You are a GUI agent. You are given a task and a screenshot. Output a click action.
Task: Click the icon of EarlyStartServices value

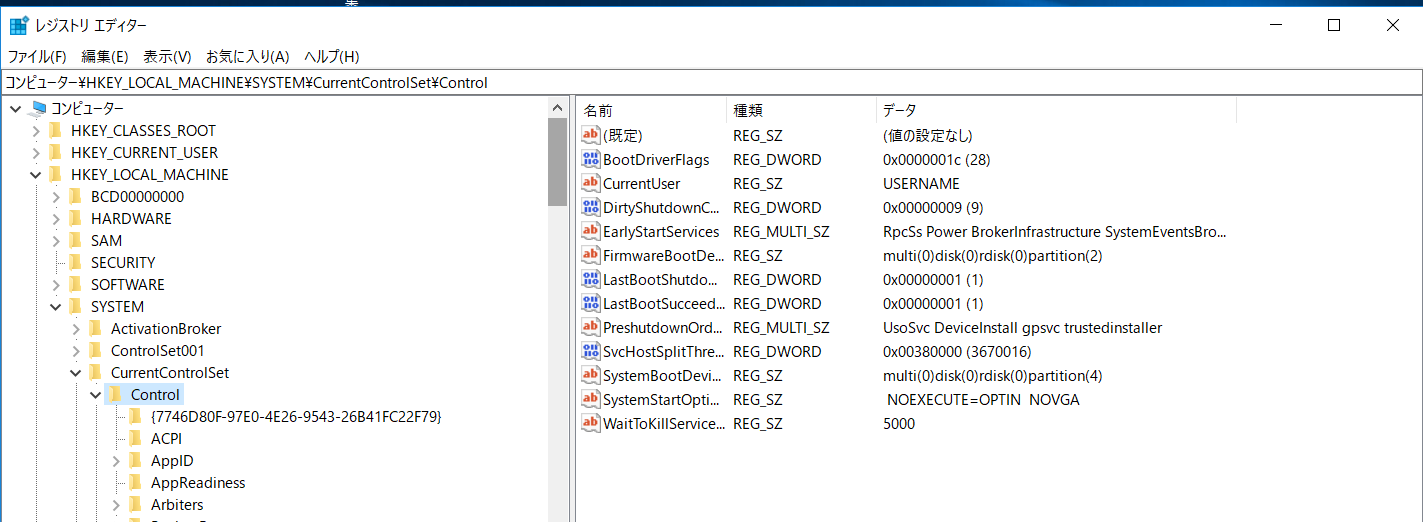[591, 231]
